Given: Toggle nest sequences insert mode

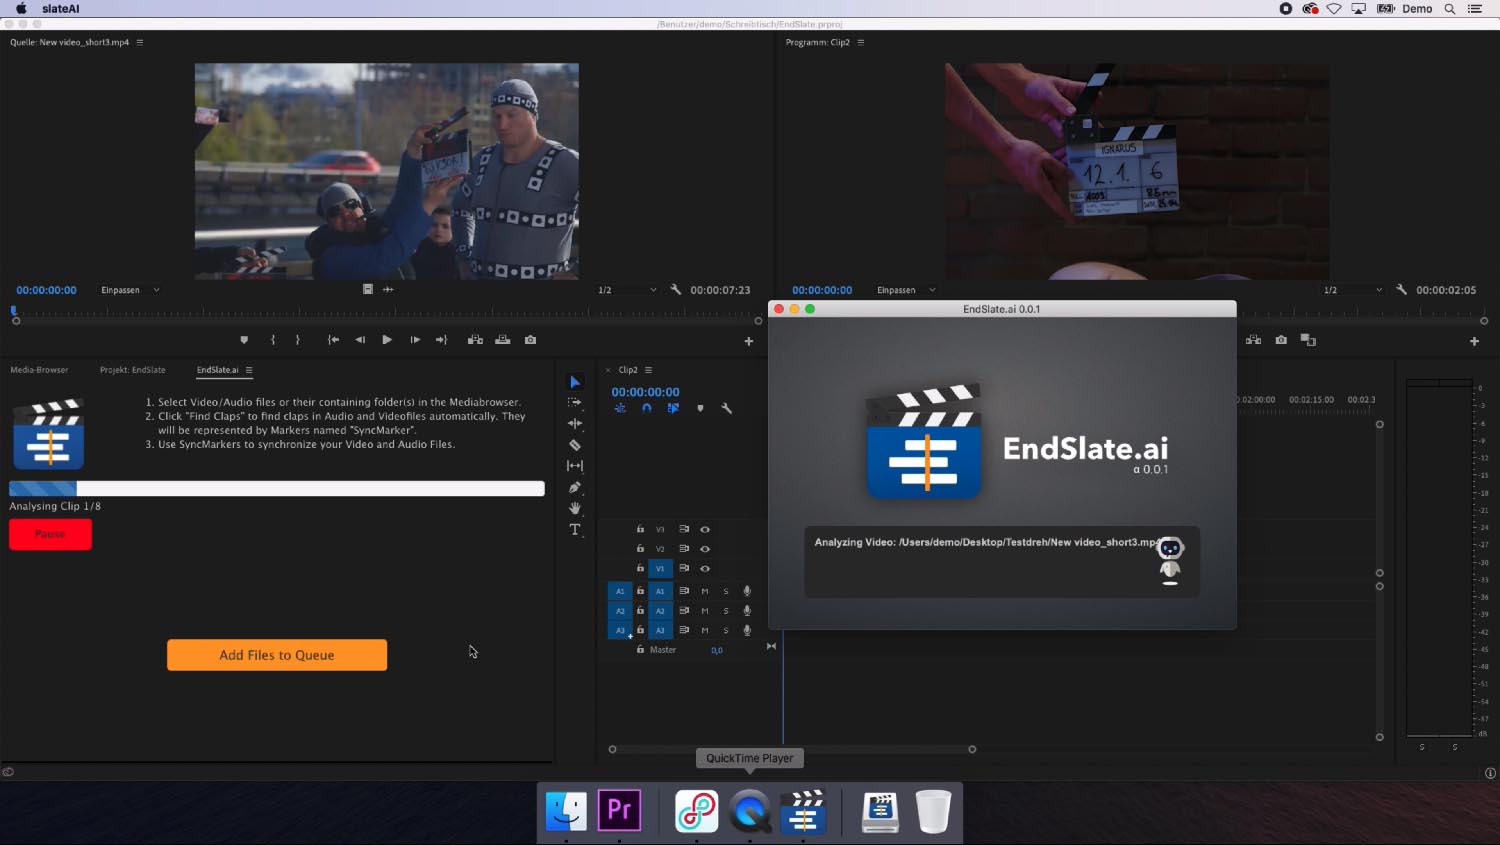Looking at the screenshot, I should click(620, 408).
